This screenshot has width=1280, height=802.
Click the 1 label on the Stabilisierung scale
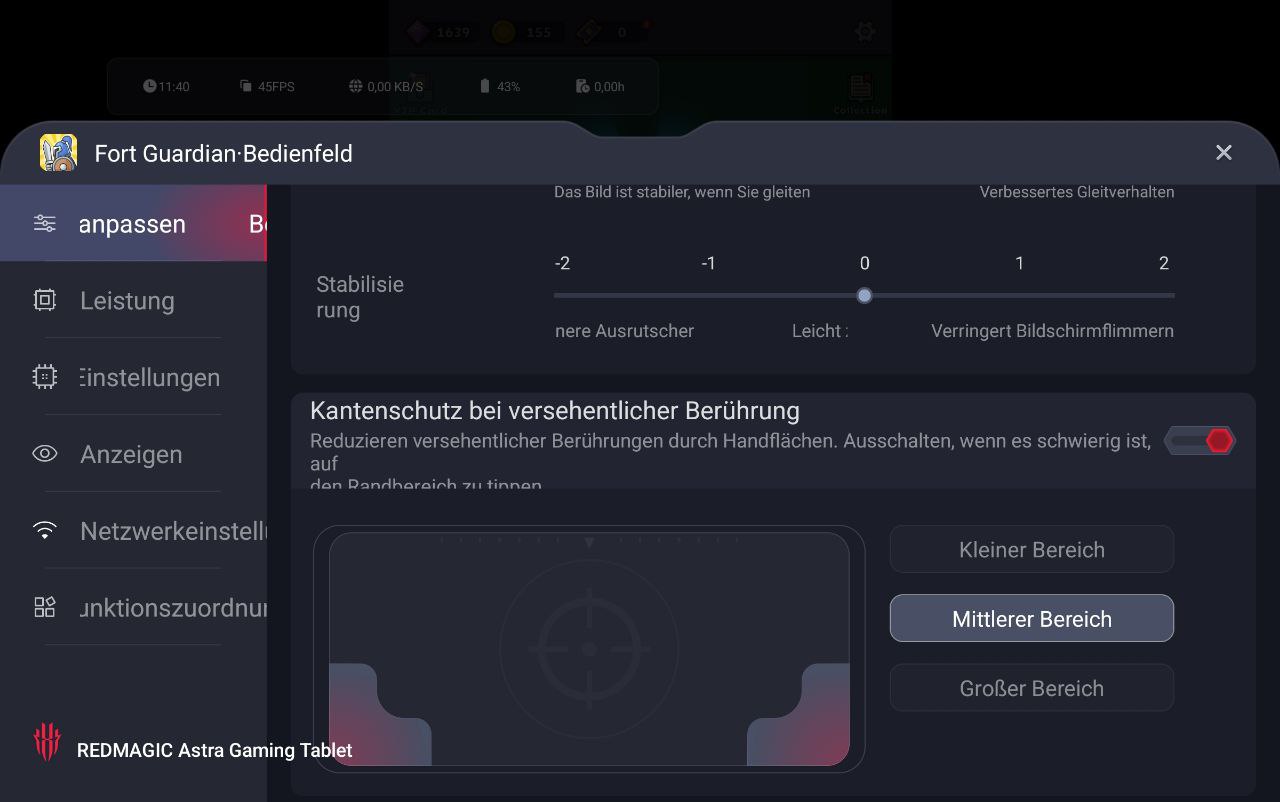click(1020, 263)
